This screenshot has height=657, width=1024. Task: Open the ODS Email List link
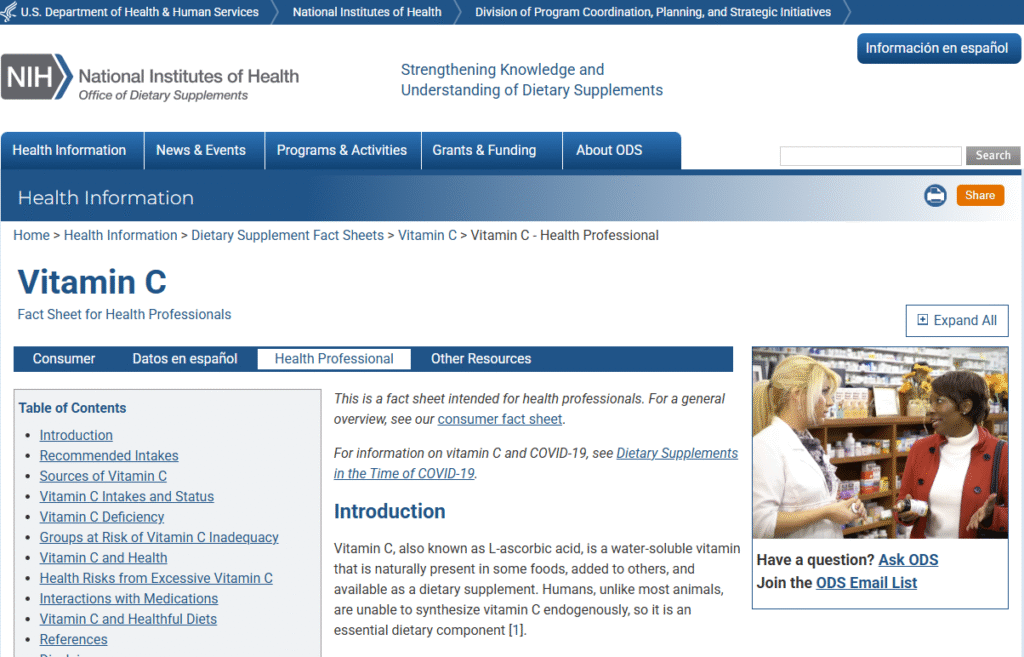coord(866,583)
